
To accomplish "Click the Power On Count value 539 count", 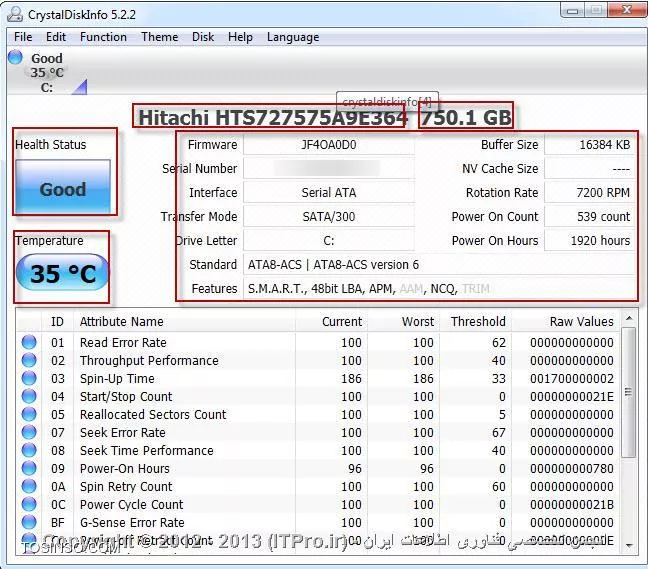I will [x=590, y=217].
